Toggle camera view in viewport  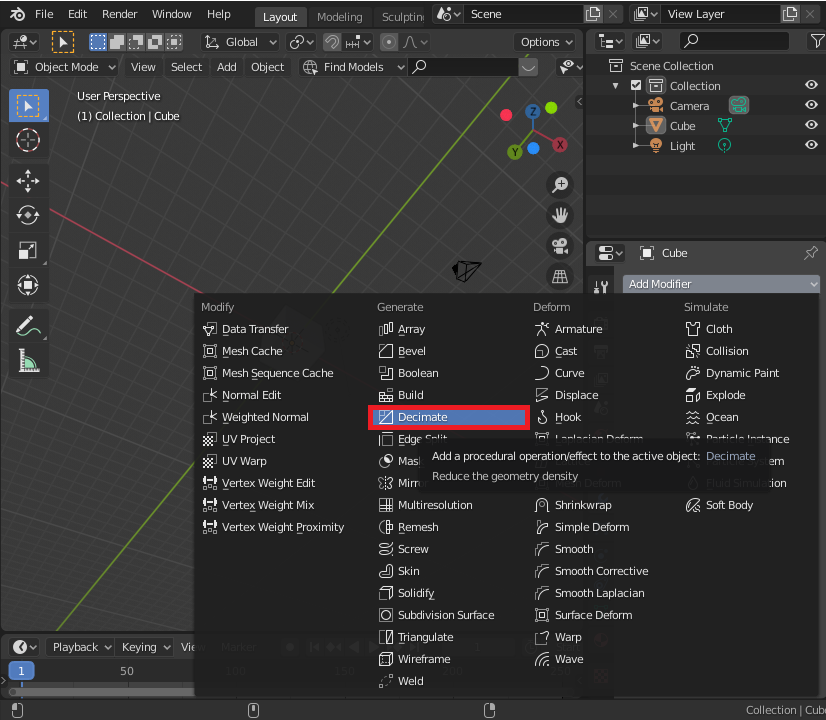click(x=560, y=246)
